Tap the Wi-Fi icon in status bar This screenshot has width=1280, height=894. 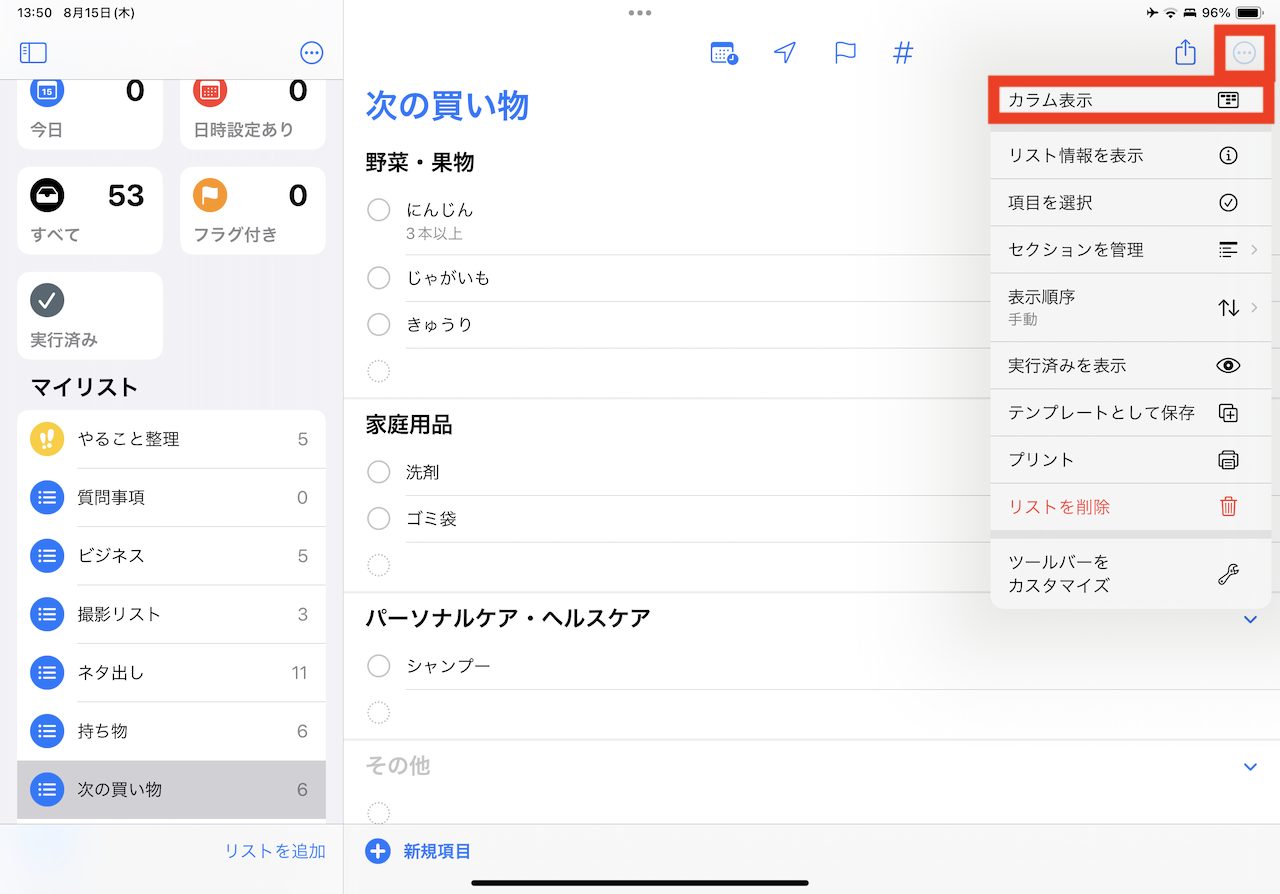1170,13
